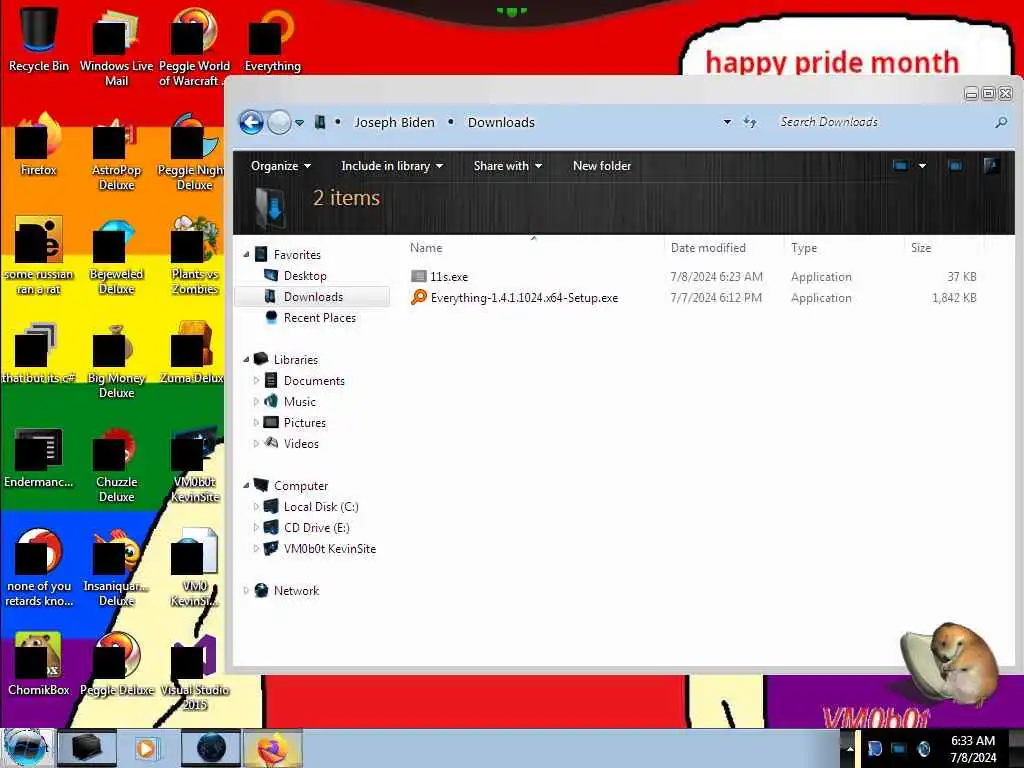This screenshot has width=1024, height=768.
Task: Click the Search Downloads field
Action: point(882,122)
